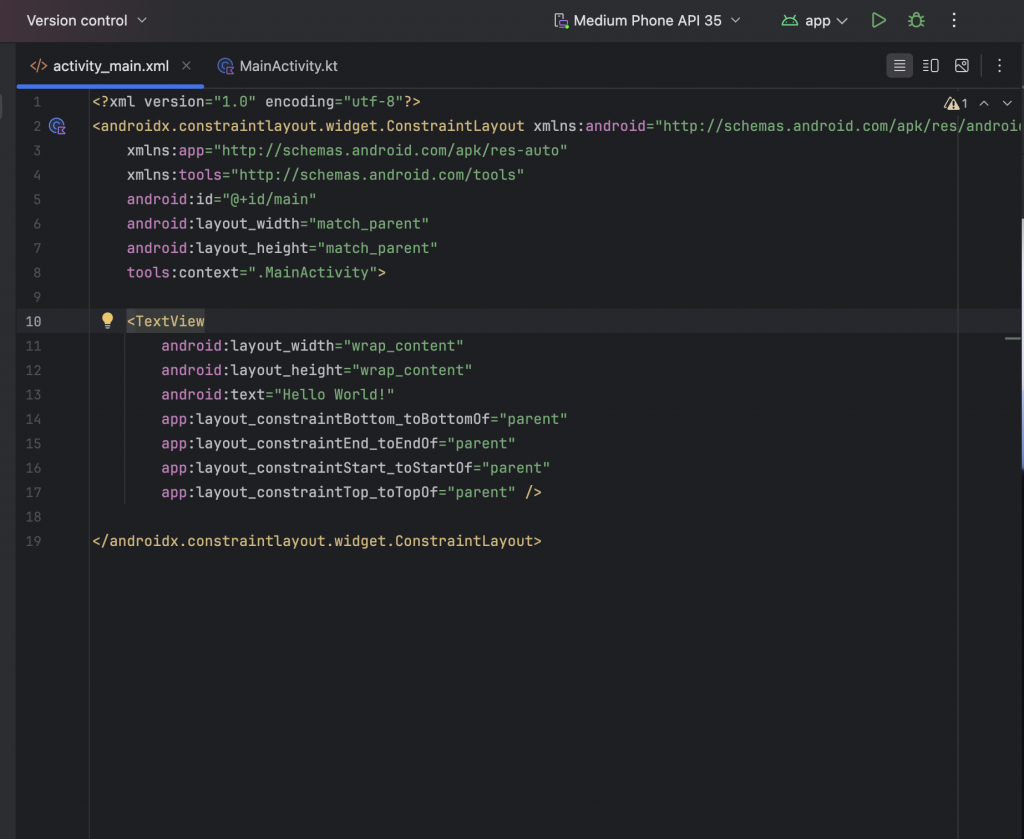The height and width of the screenshot is (839, 1024).
Task: Jump to previous highlighted problem arrow
Action: point(984,103)
